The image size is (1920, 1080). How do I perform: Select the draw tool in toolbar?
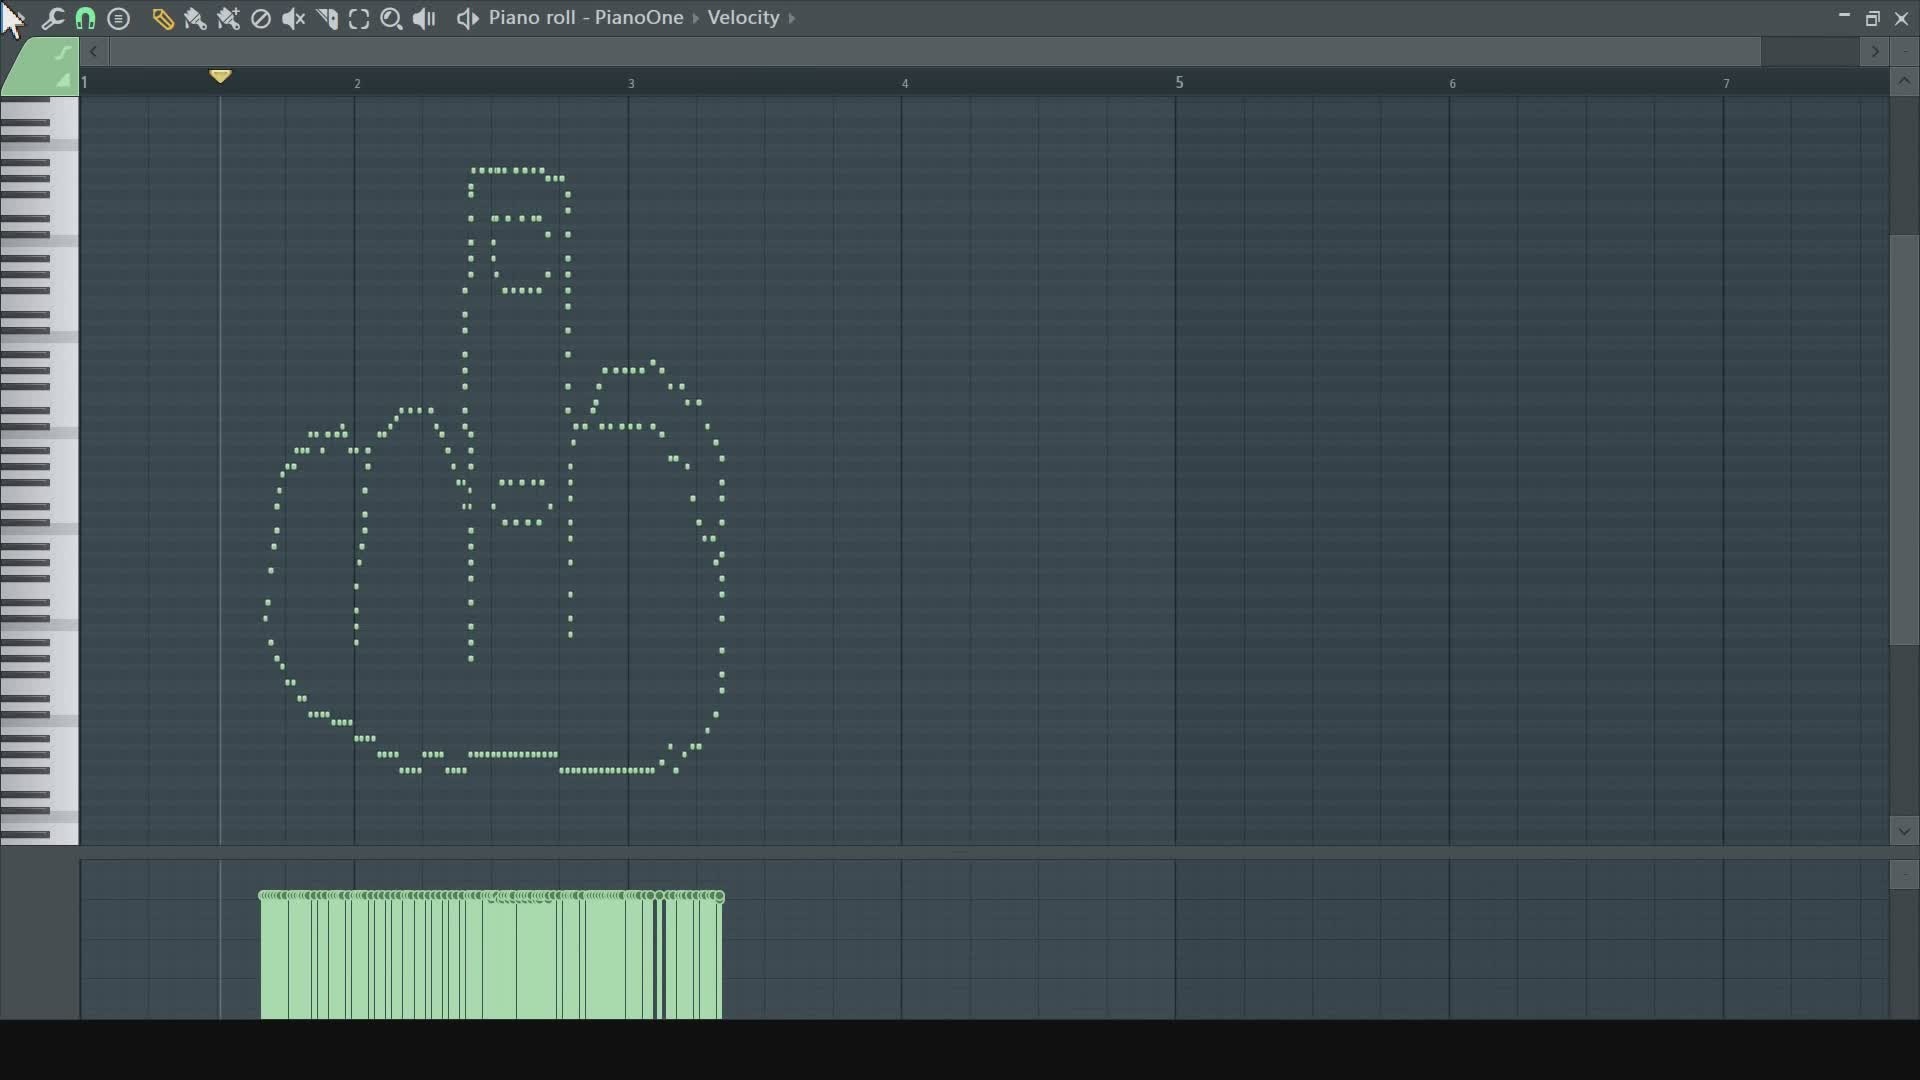(x=161, y=17)
